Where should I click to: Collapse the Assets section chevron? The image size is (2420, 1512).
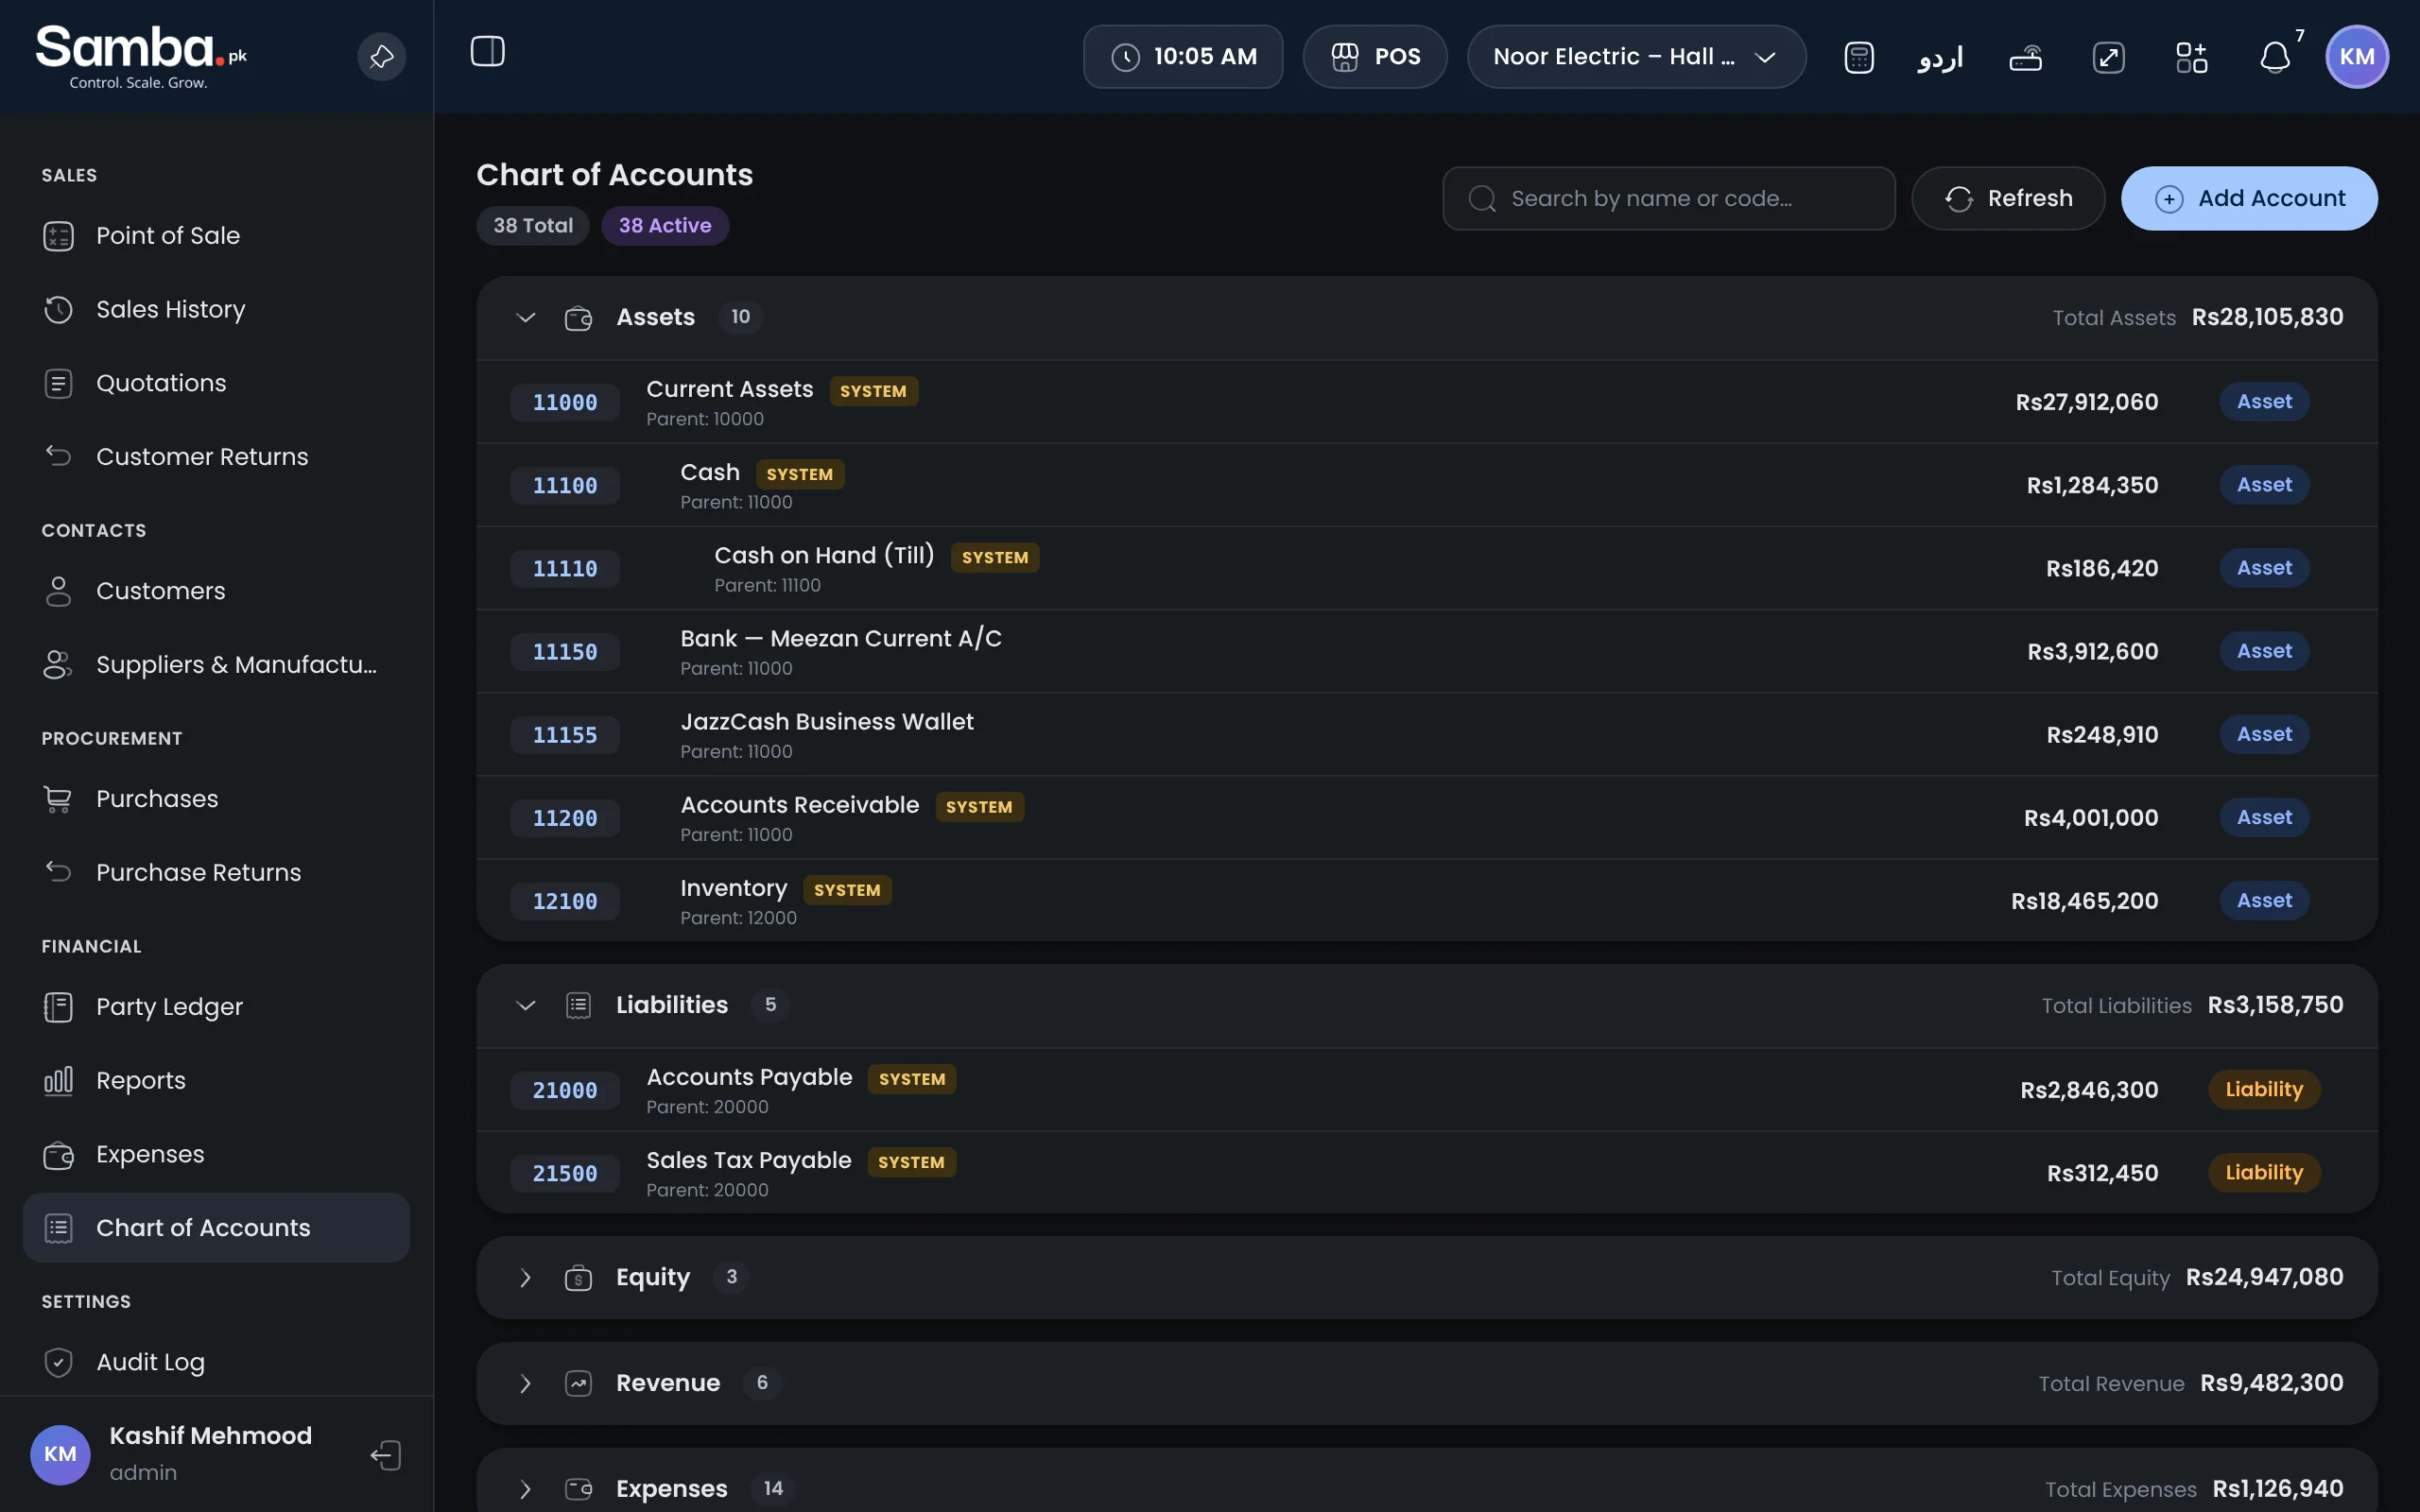point(525,317)
